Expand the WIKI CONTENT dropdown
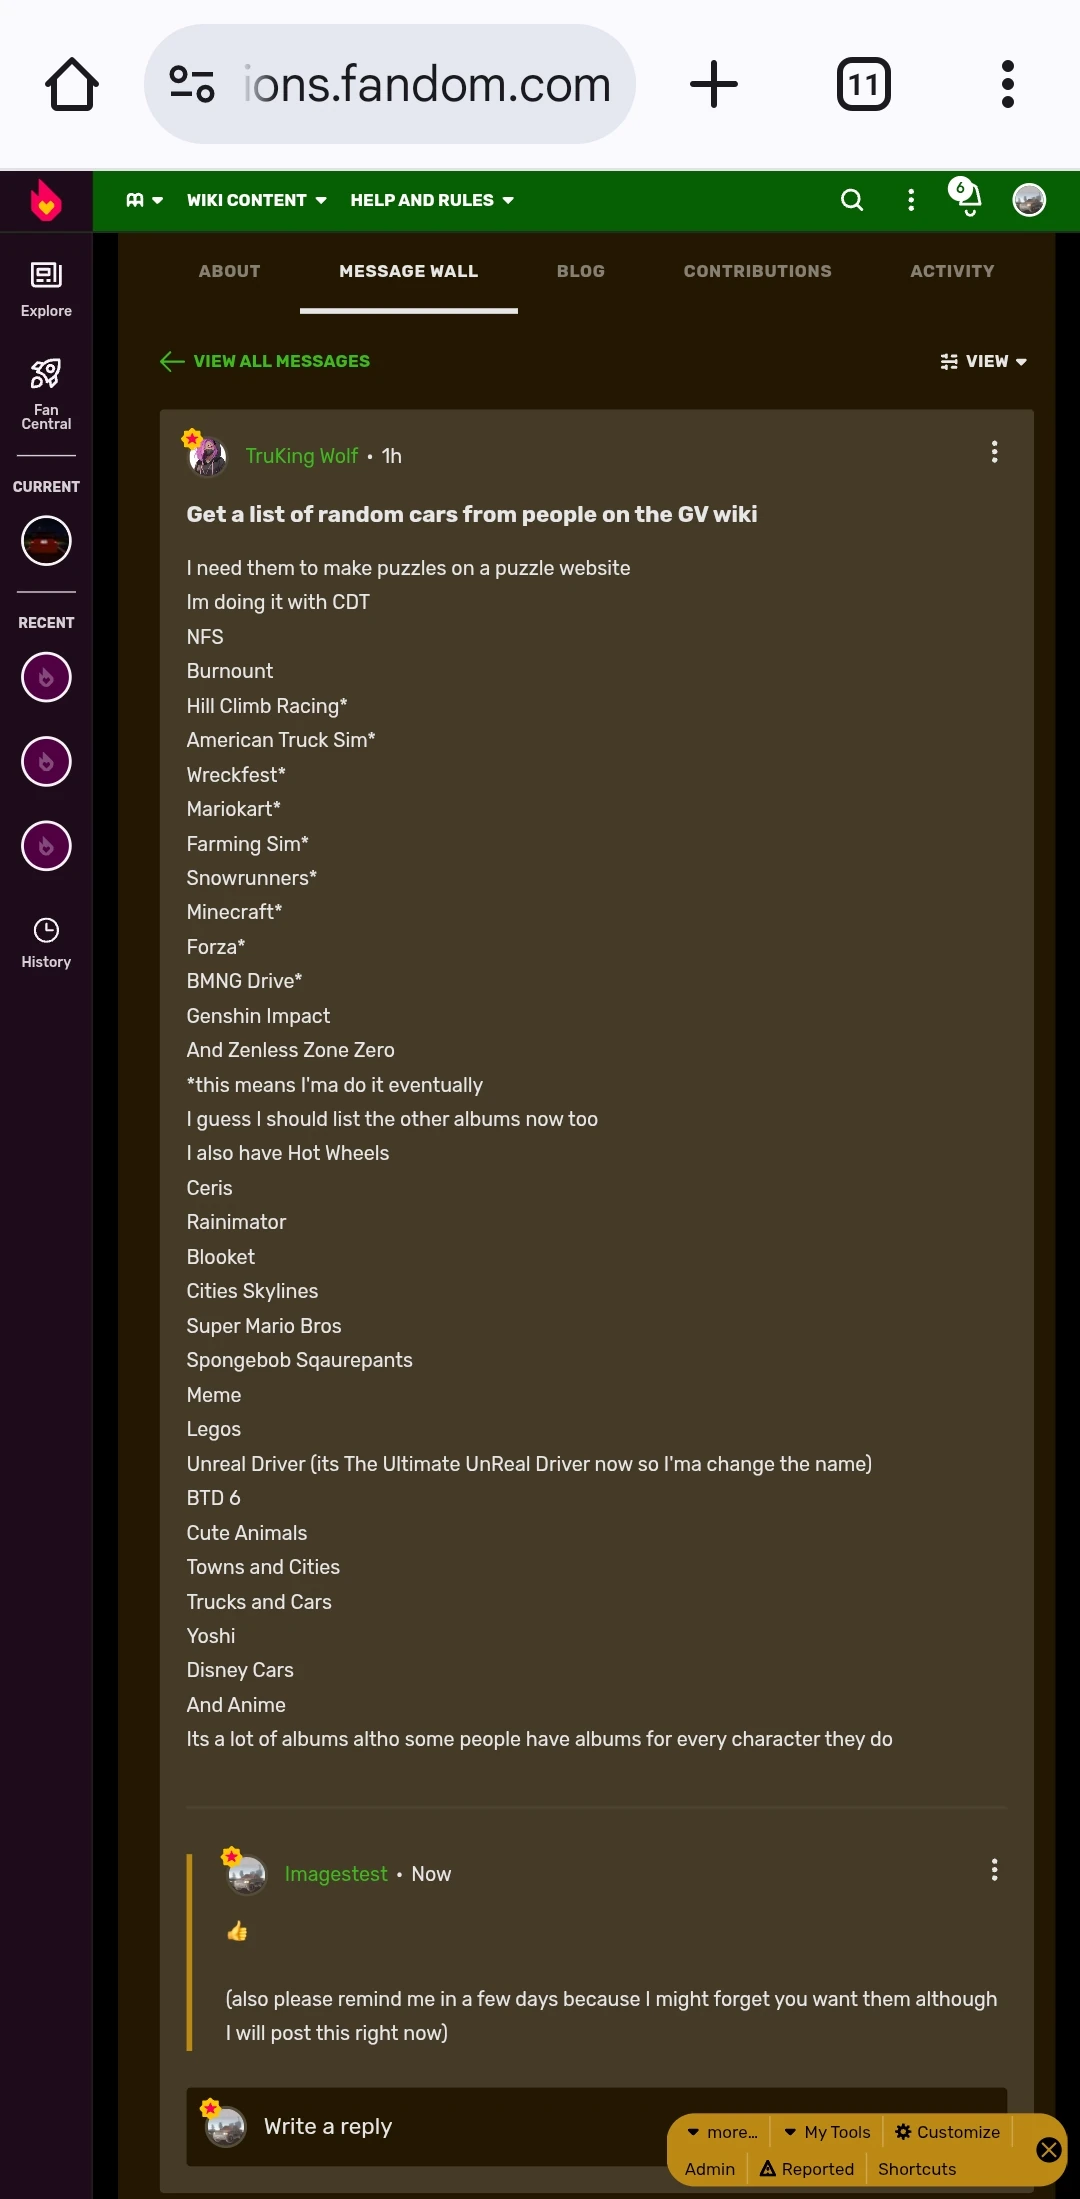Image resolution: width=1080 pixels, height=2199 pixels. (255, 200)
